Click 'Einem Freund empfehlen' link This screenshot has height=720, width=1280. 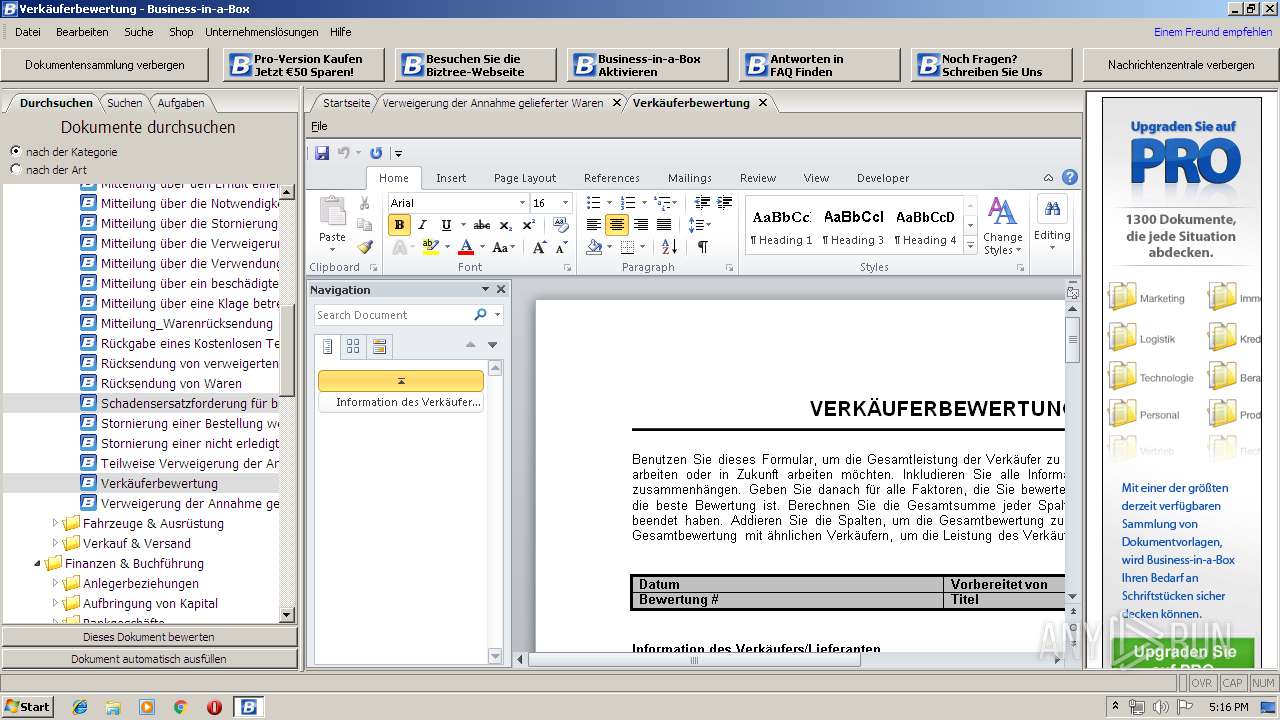pyautogui.click(x=1213, y=32)
